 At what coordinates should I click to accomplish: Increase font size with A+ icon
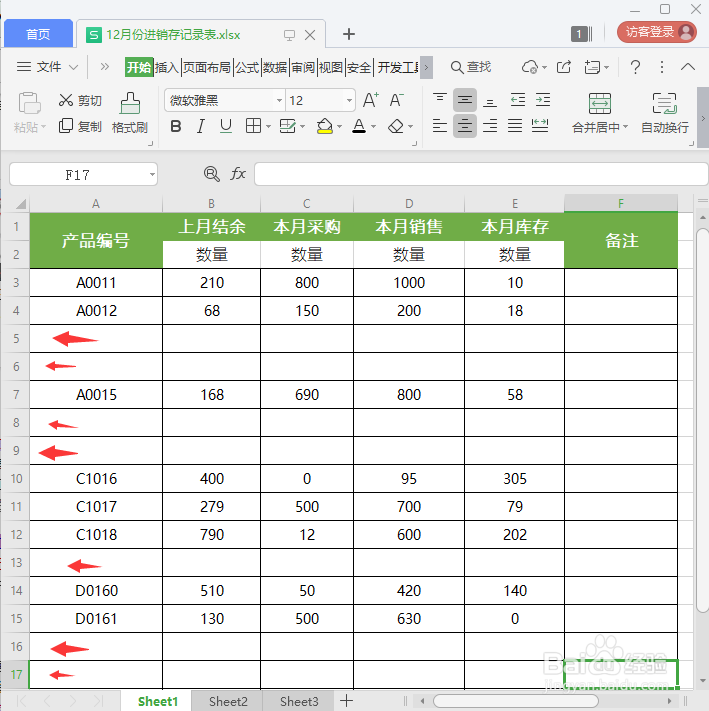point(370,100)
